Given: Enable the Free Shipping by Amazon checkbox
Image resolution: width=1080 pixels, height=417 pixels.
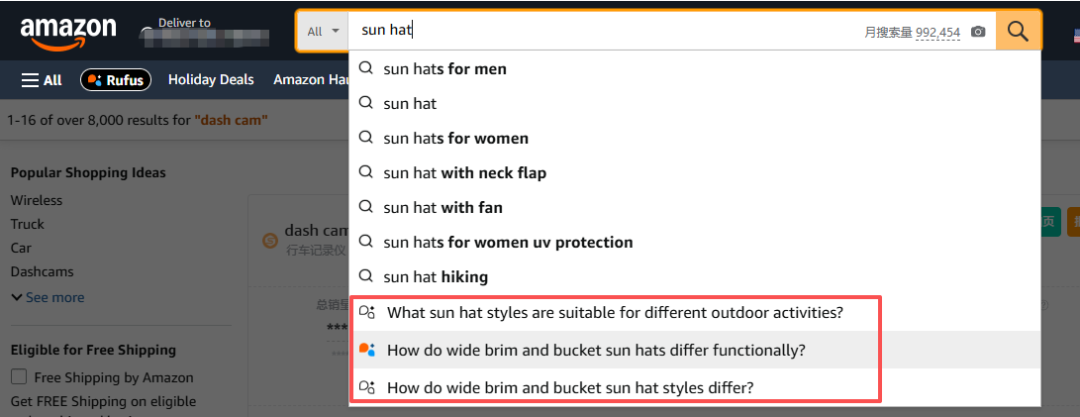Looking at the screenshot, I should (x=19, y=377).
